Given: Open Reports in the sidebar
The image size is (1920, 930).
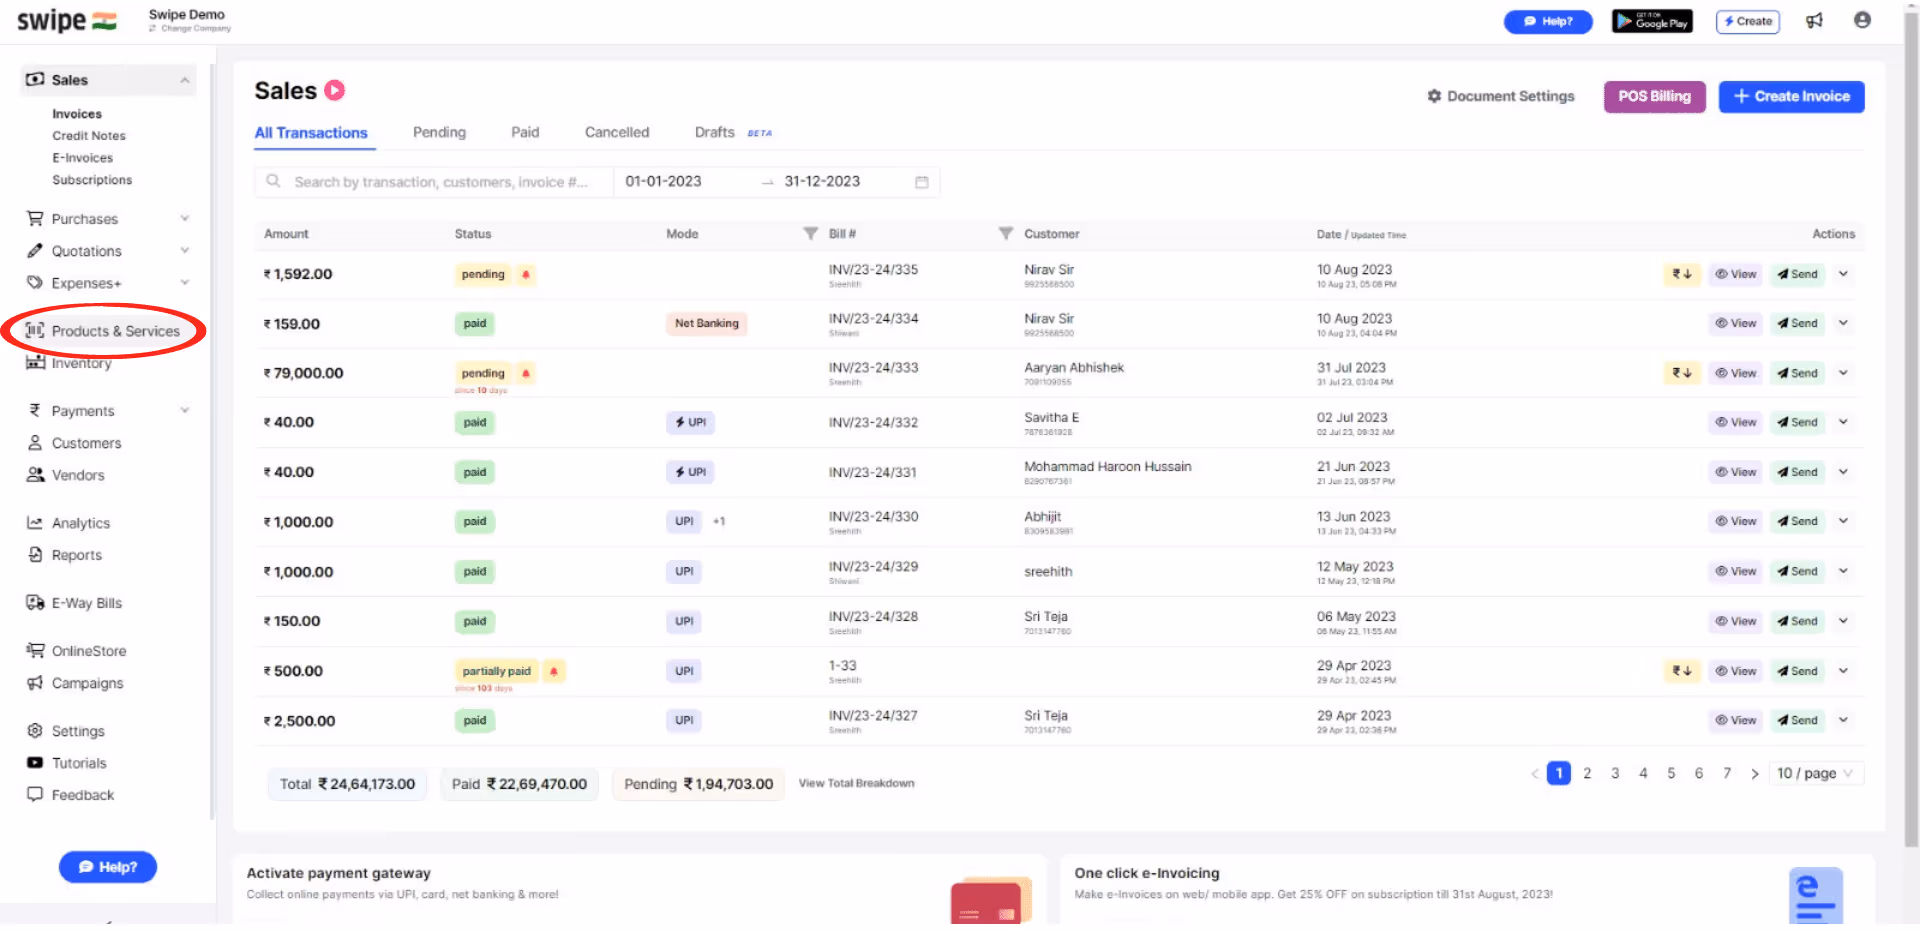Looking at the screenshot, I should pos(64,555).
